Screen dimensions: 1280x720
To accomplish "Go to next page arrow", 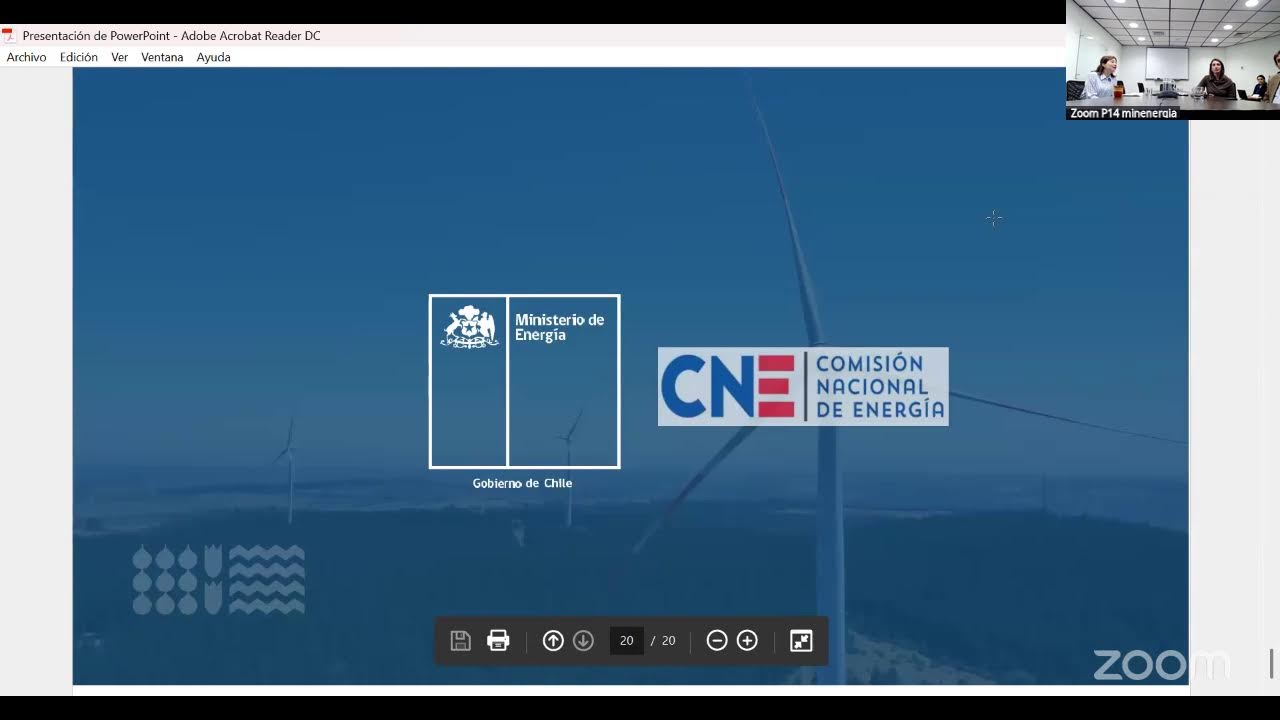I will pos(584,641).
